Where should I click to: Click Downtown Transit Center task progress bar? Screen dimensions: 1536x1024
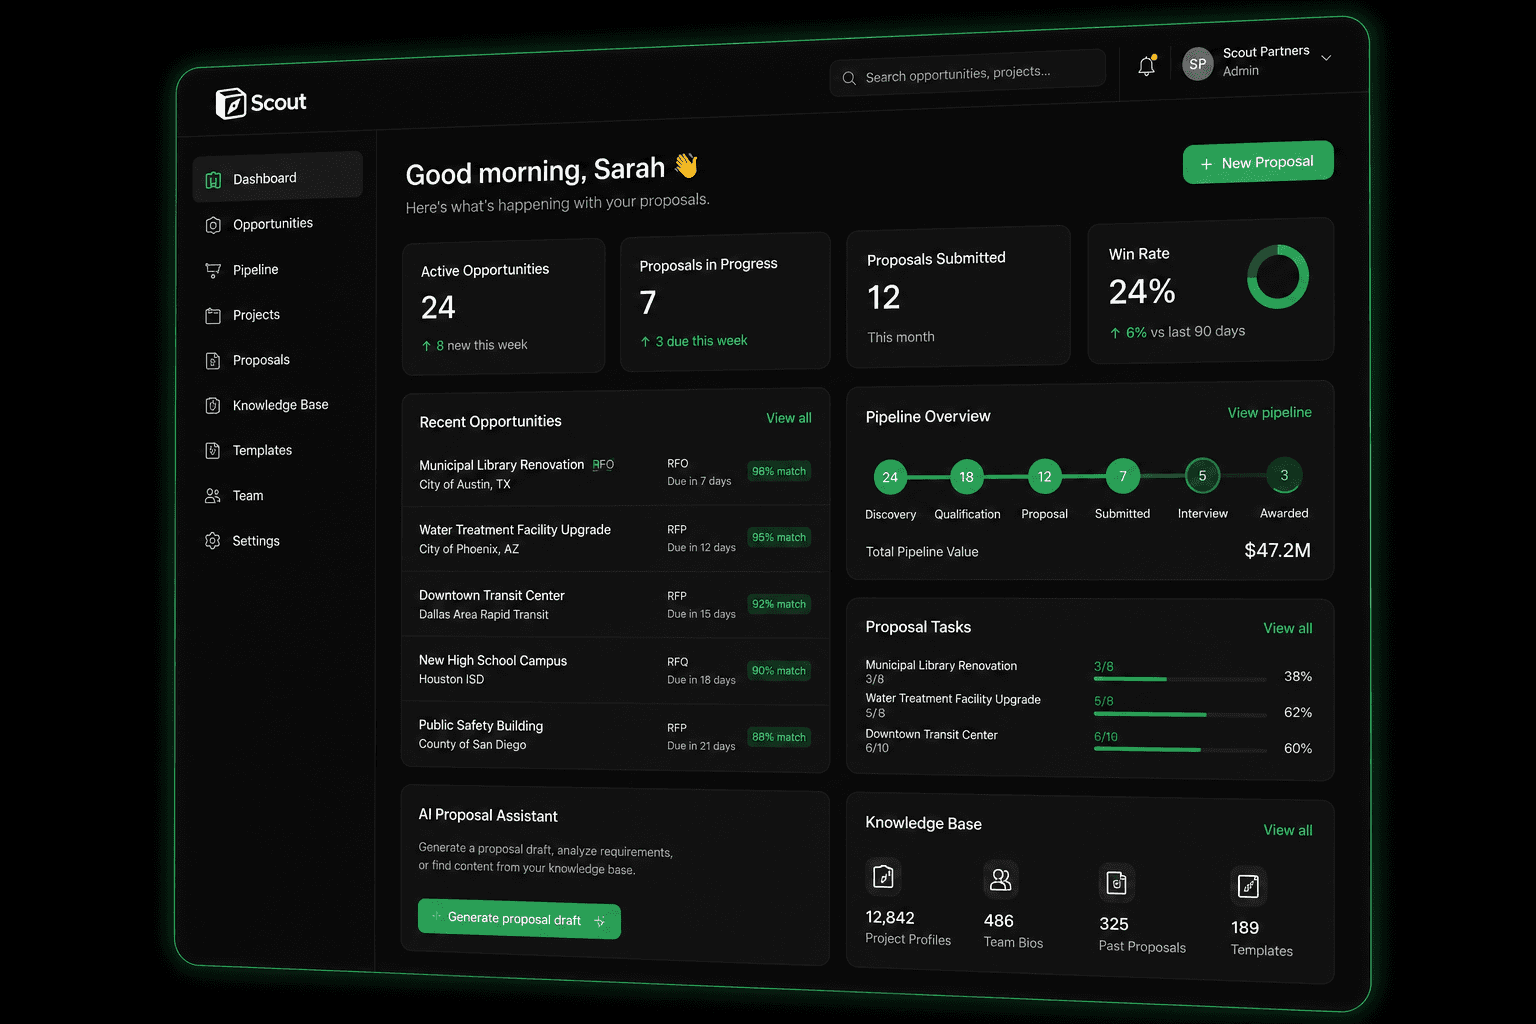1180,750
